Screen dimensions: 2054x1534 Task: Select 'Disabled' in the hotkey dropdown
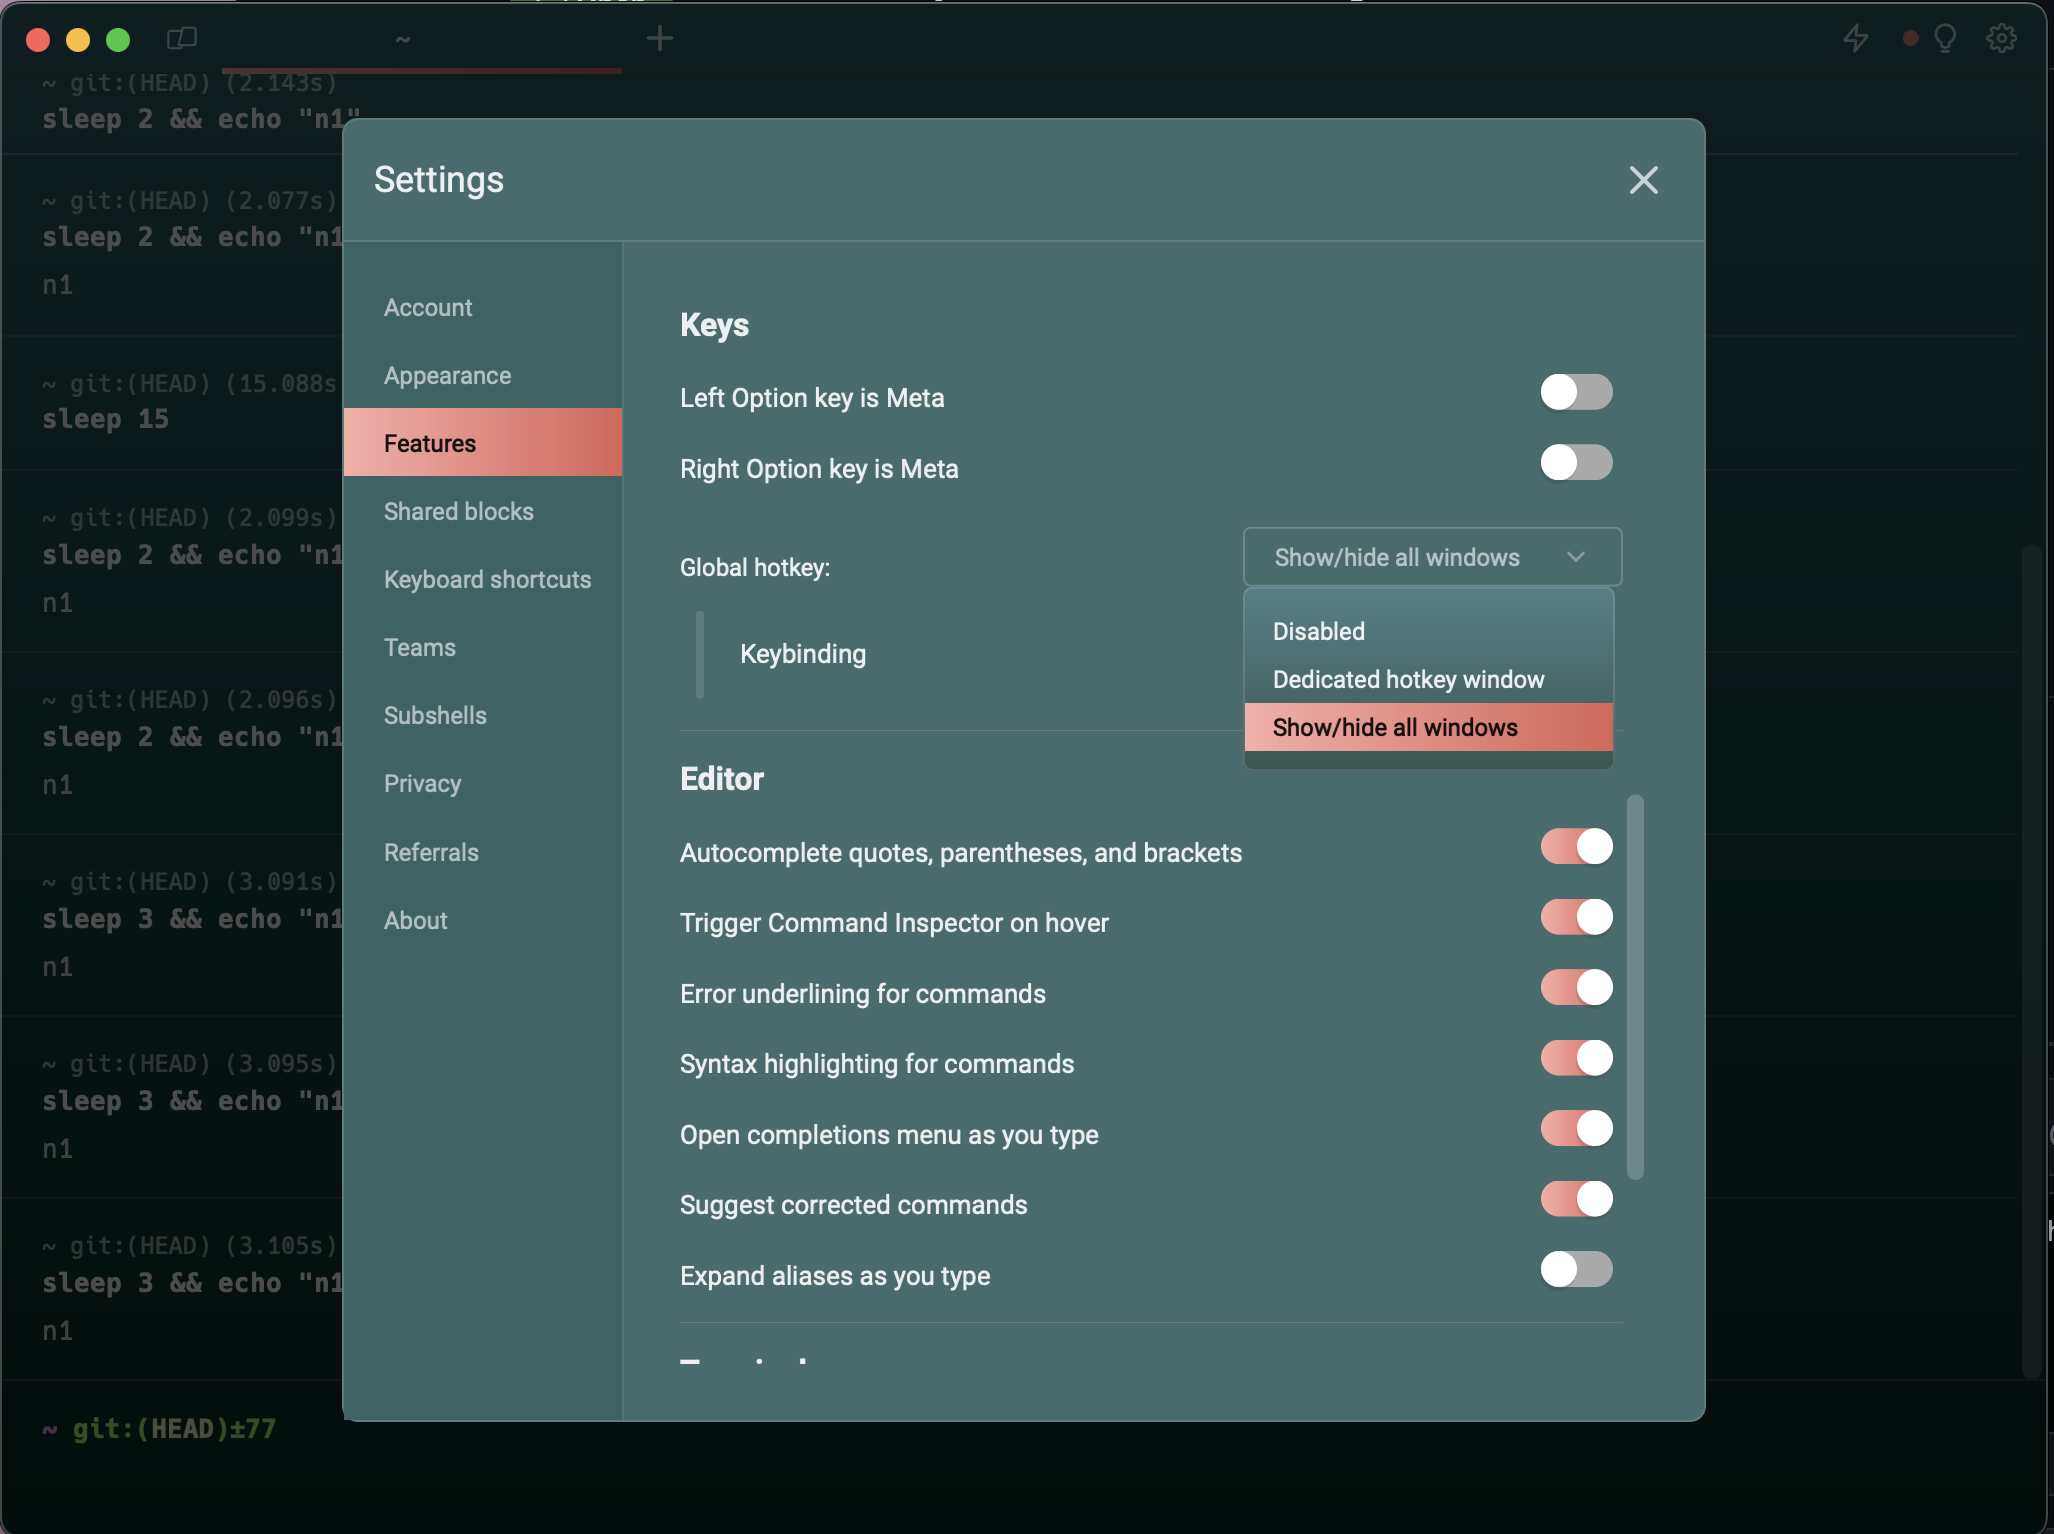pos(1317,631)
